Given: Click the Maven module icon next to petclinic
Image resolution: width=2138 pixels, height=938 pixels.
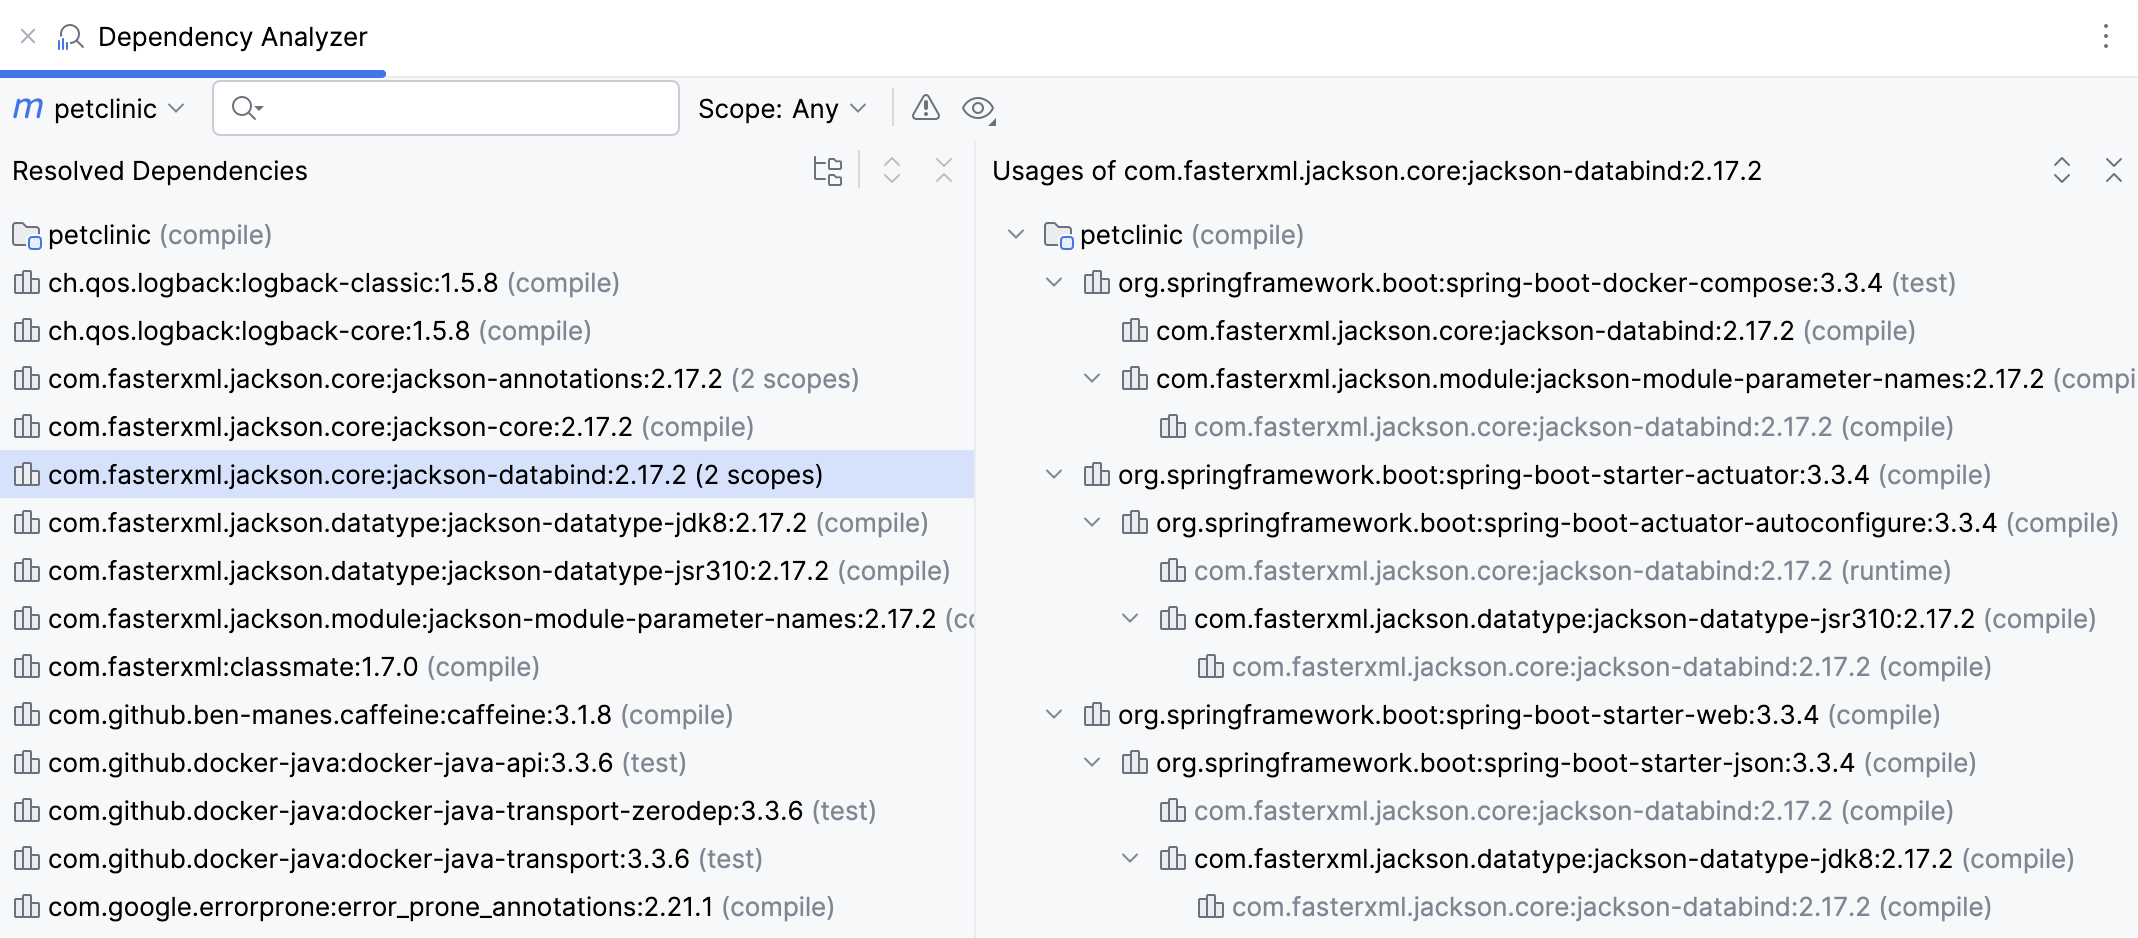Looking at the screenshot, I should coord(27,108).
